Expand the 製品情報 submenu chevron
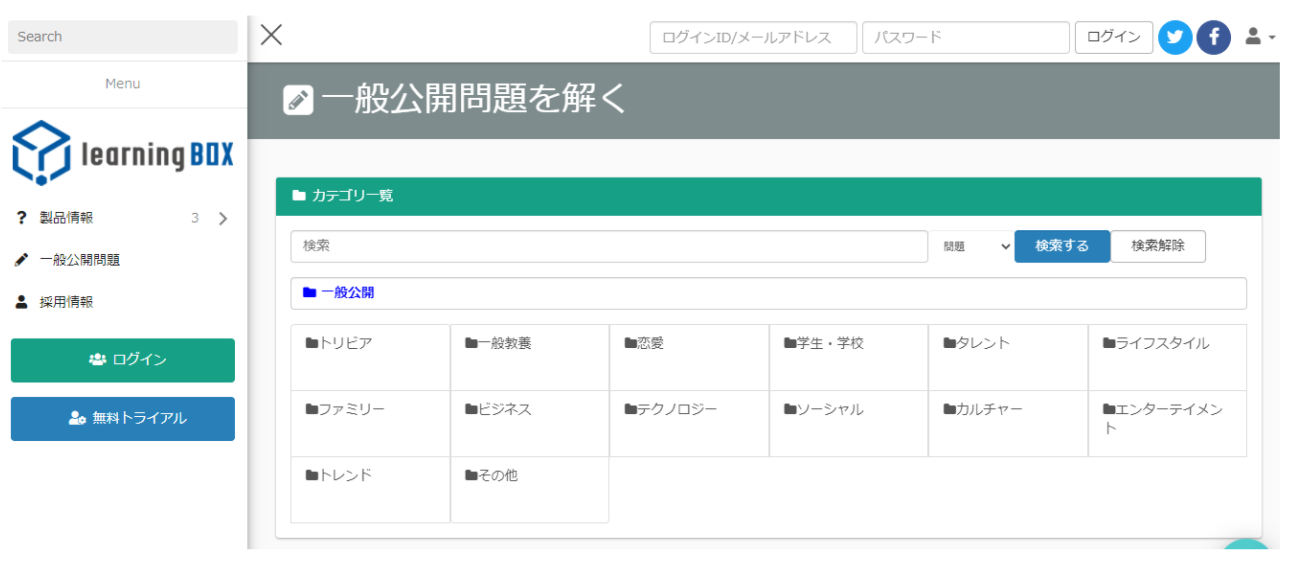 223,218
